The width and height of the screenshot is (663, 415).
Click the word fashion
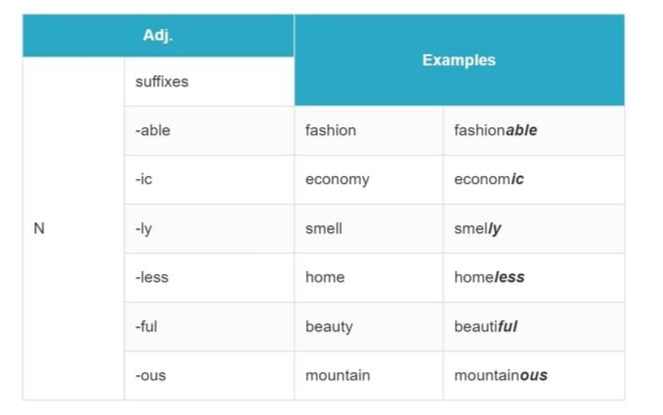(x=331, y=130)
